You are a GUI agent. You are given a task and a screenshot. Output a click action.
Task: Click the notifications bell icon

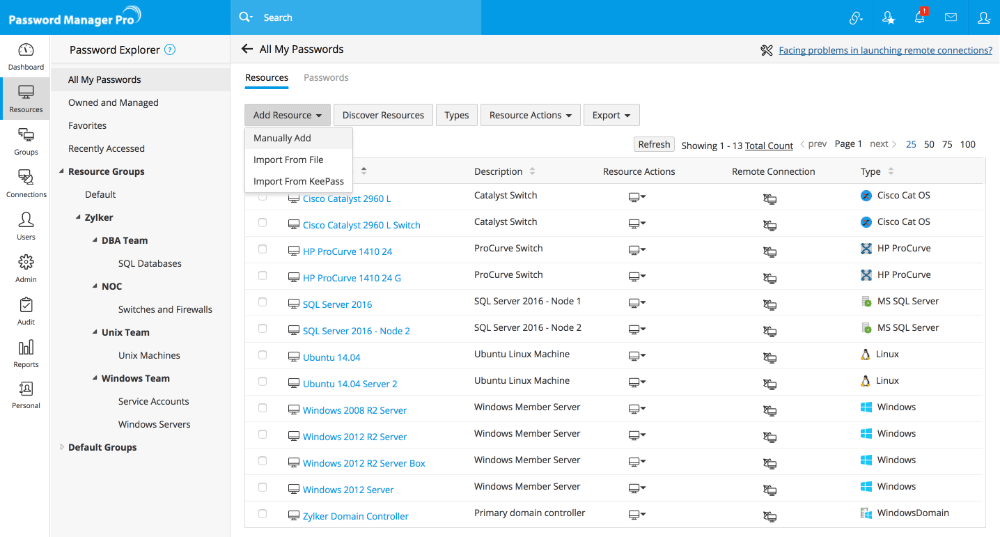919,17
